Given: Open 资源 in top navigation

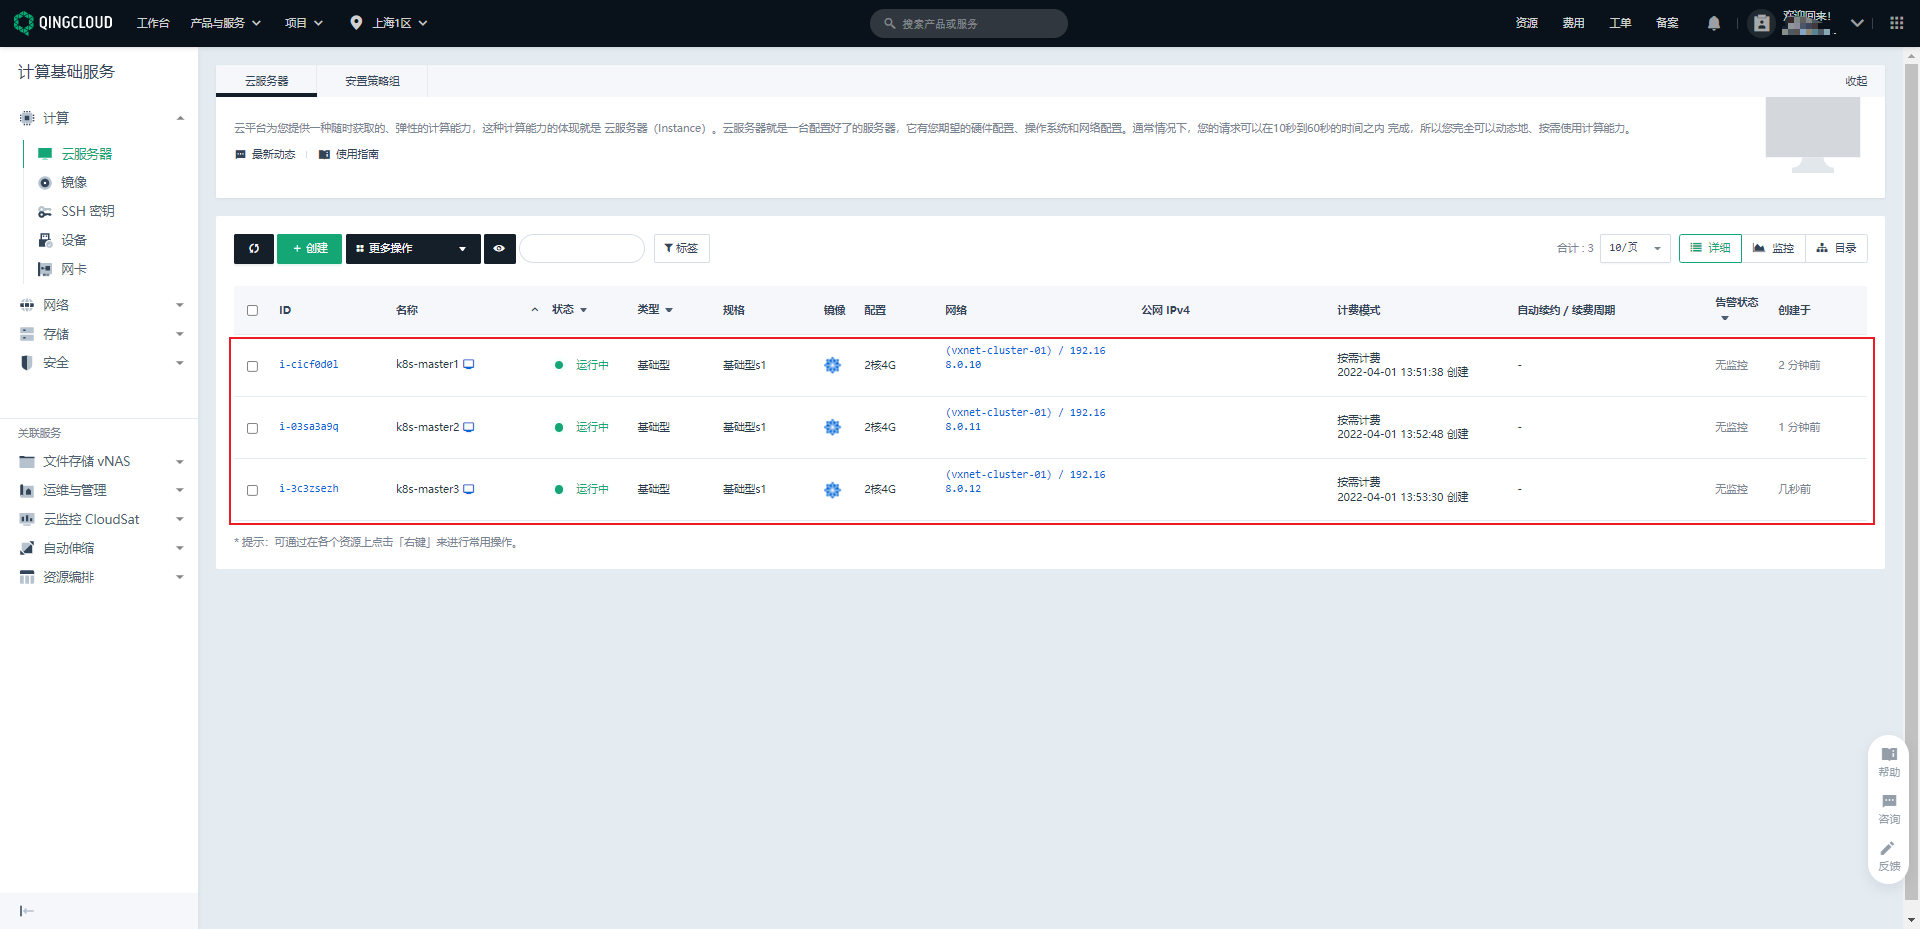Looking at the screenshot, I should coord(1527,23).
